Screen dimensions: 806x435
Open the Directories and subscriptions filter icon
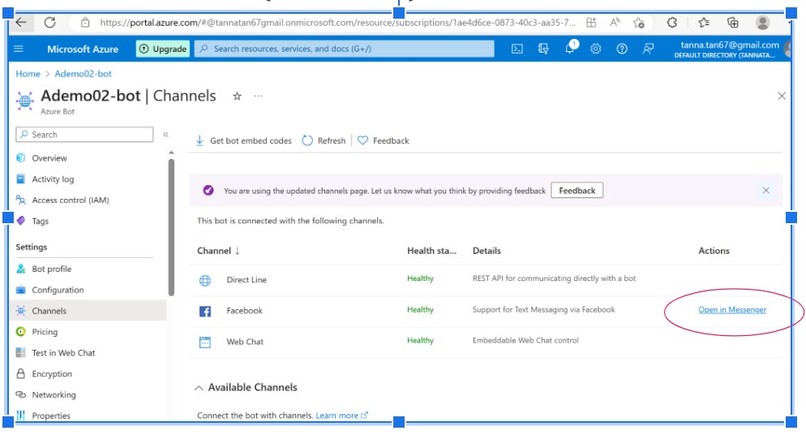[543, 49]
